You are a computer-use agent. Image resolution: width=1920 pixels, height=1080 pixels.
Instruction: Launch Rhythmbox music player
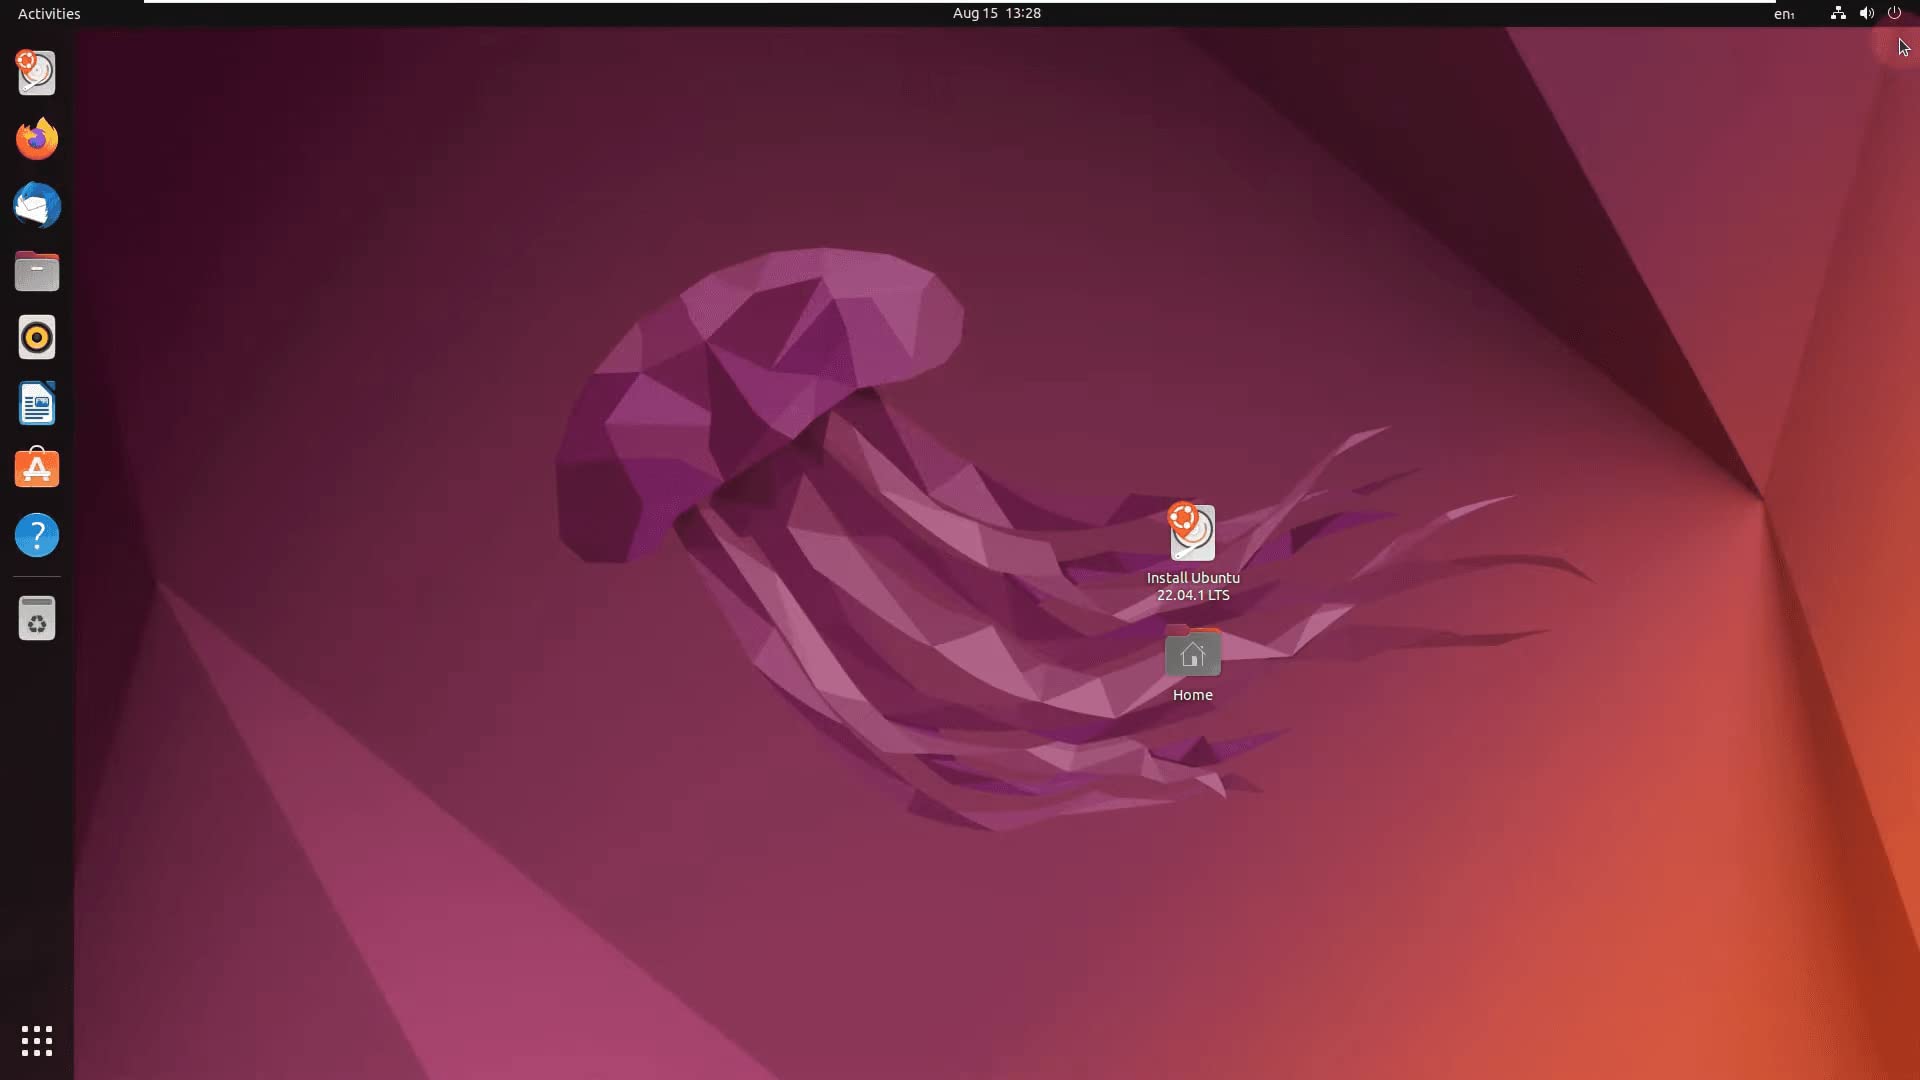[x=37, y=338]
